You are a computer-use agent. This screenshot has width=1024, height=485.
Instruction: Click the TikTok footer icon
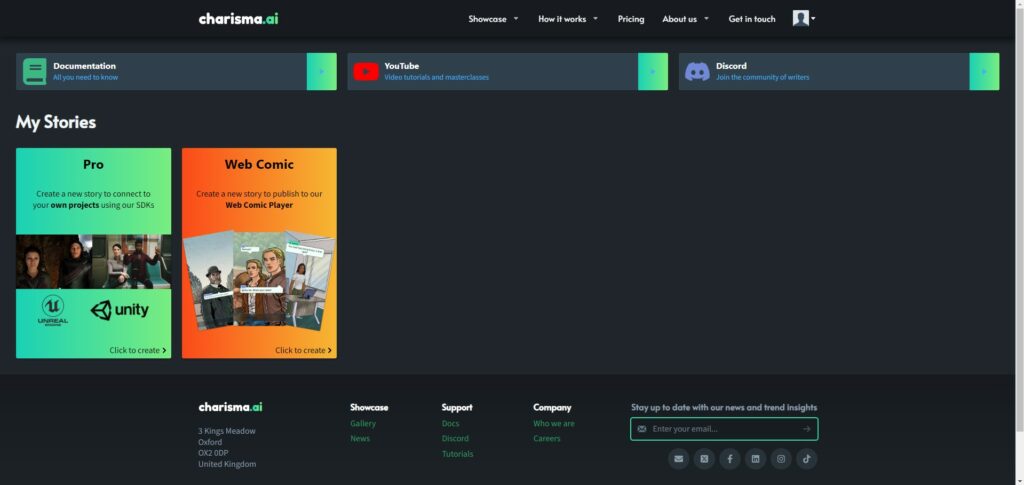[x=807, y=459]
